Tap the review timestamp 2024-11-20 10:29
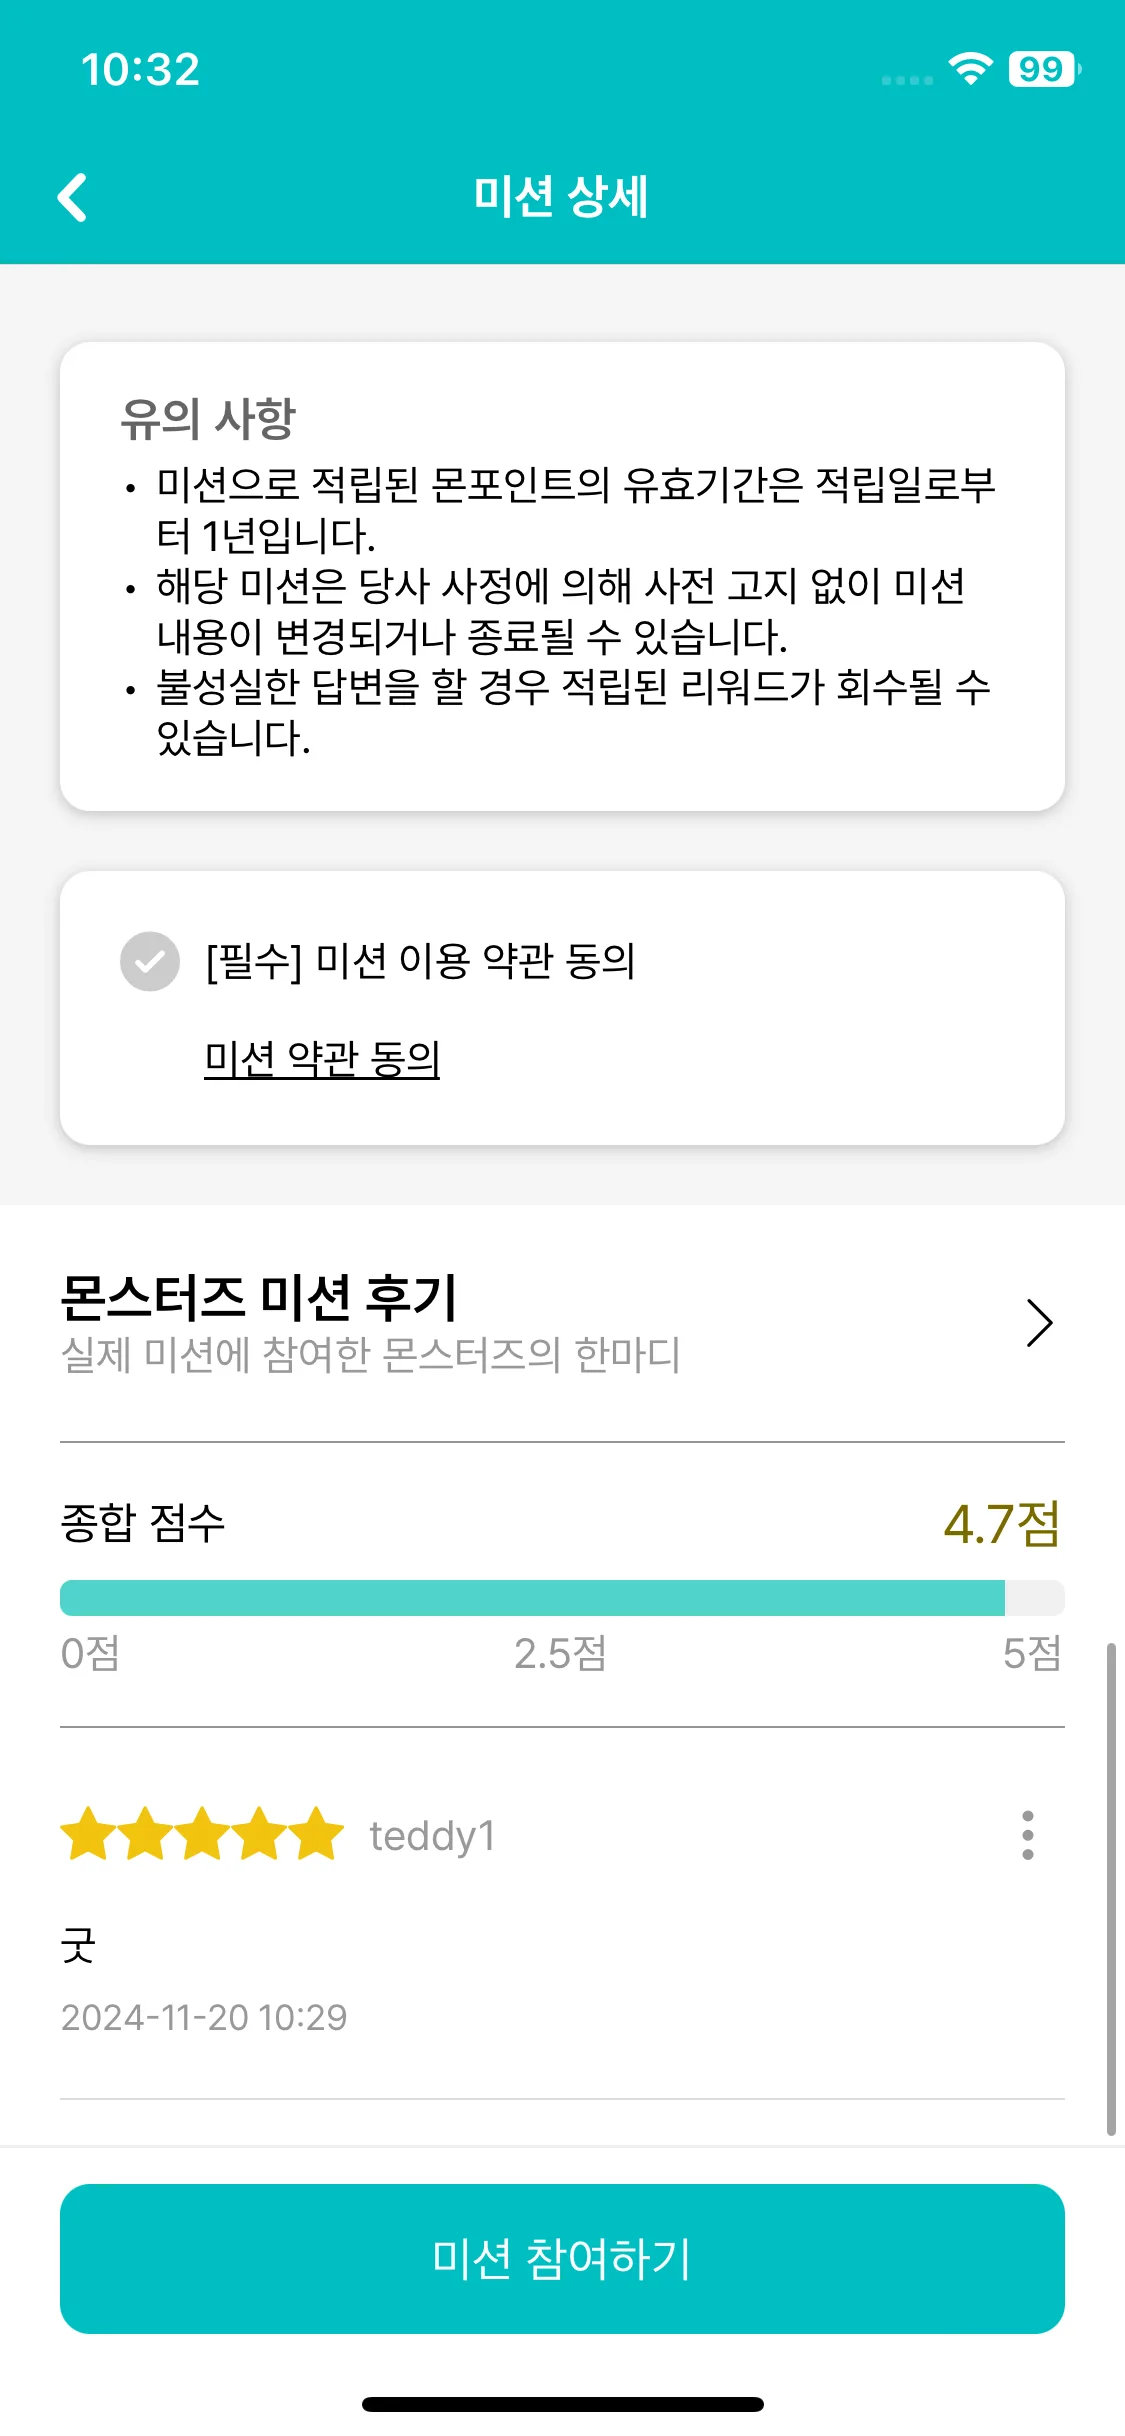This screenshot has height=2436, width=1125. 204,2017
